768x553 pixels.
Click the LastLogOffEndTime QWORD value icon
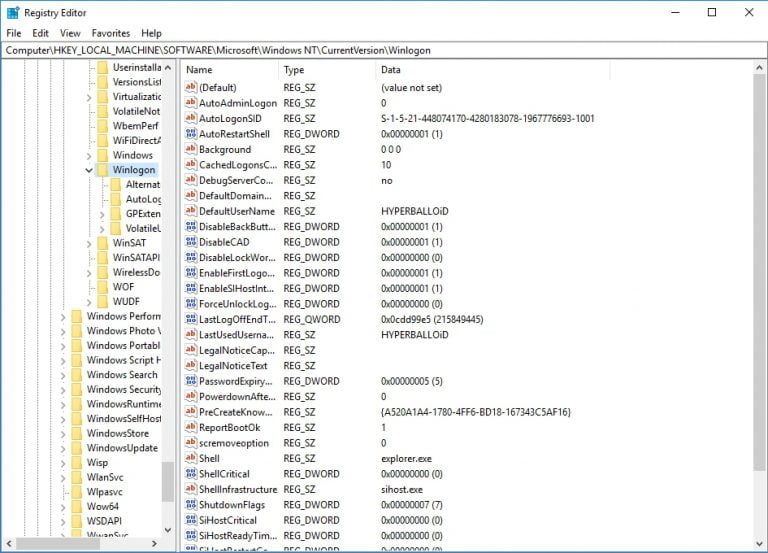(191, 320)
